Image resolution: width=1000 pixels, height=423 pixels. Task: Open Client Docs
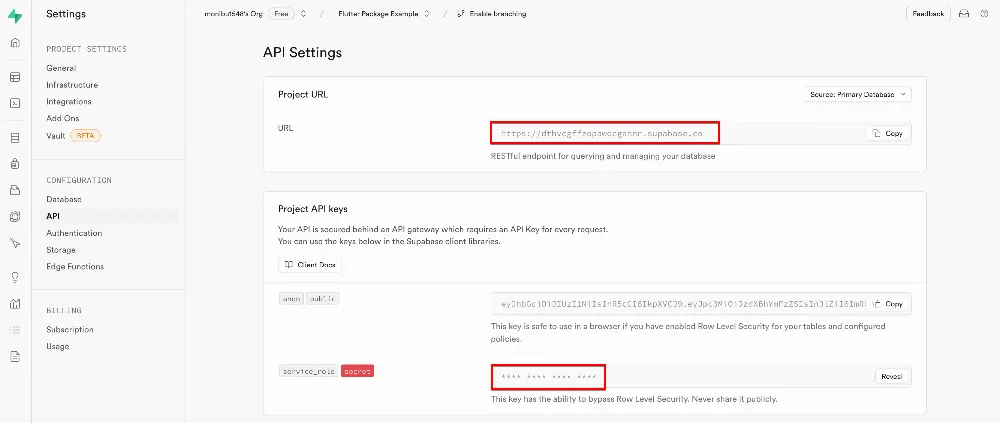coord(310,265)
